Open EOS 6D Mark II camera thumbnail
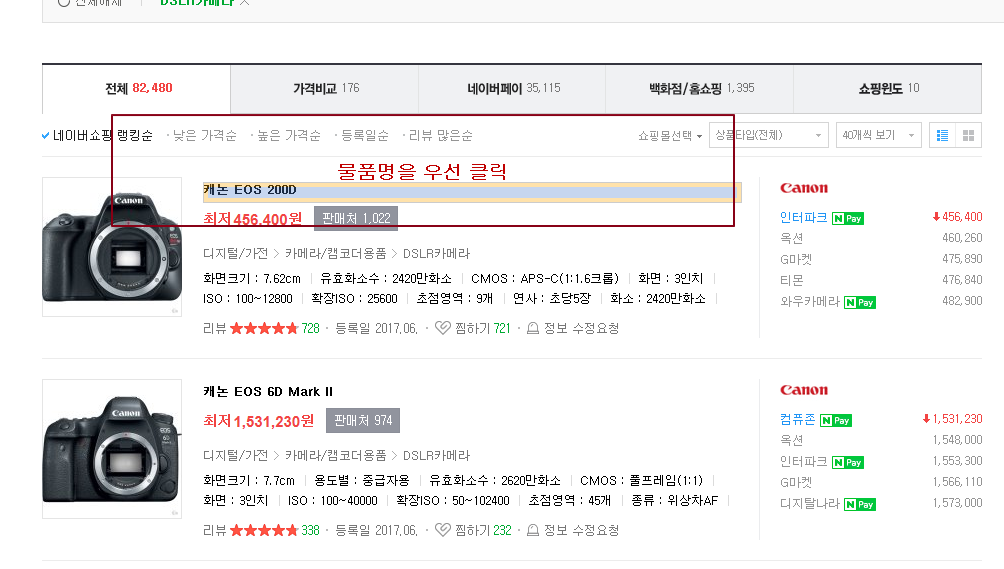Image resolution: width=1004 pixels, height=569 pixels. 112,449
